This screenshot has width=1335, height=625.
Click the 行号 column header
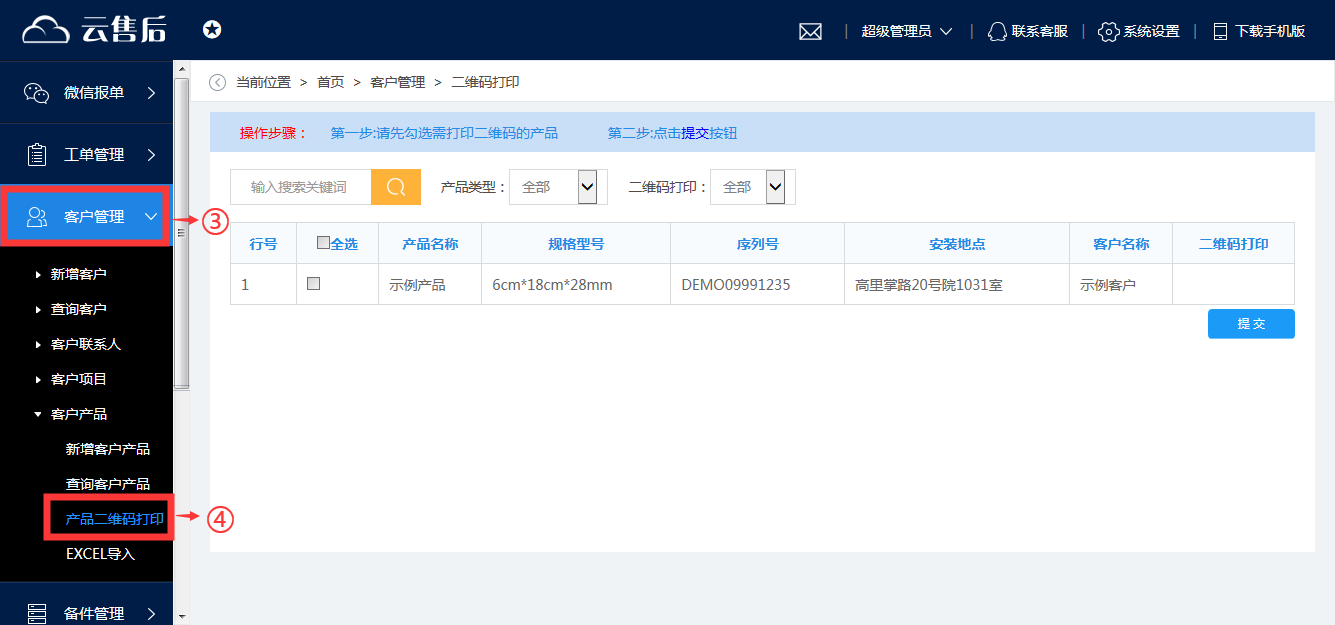(264, 243)
